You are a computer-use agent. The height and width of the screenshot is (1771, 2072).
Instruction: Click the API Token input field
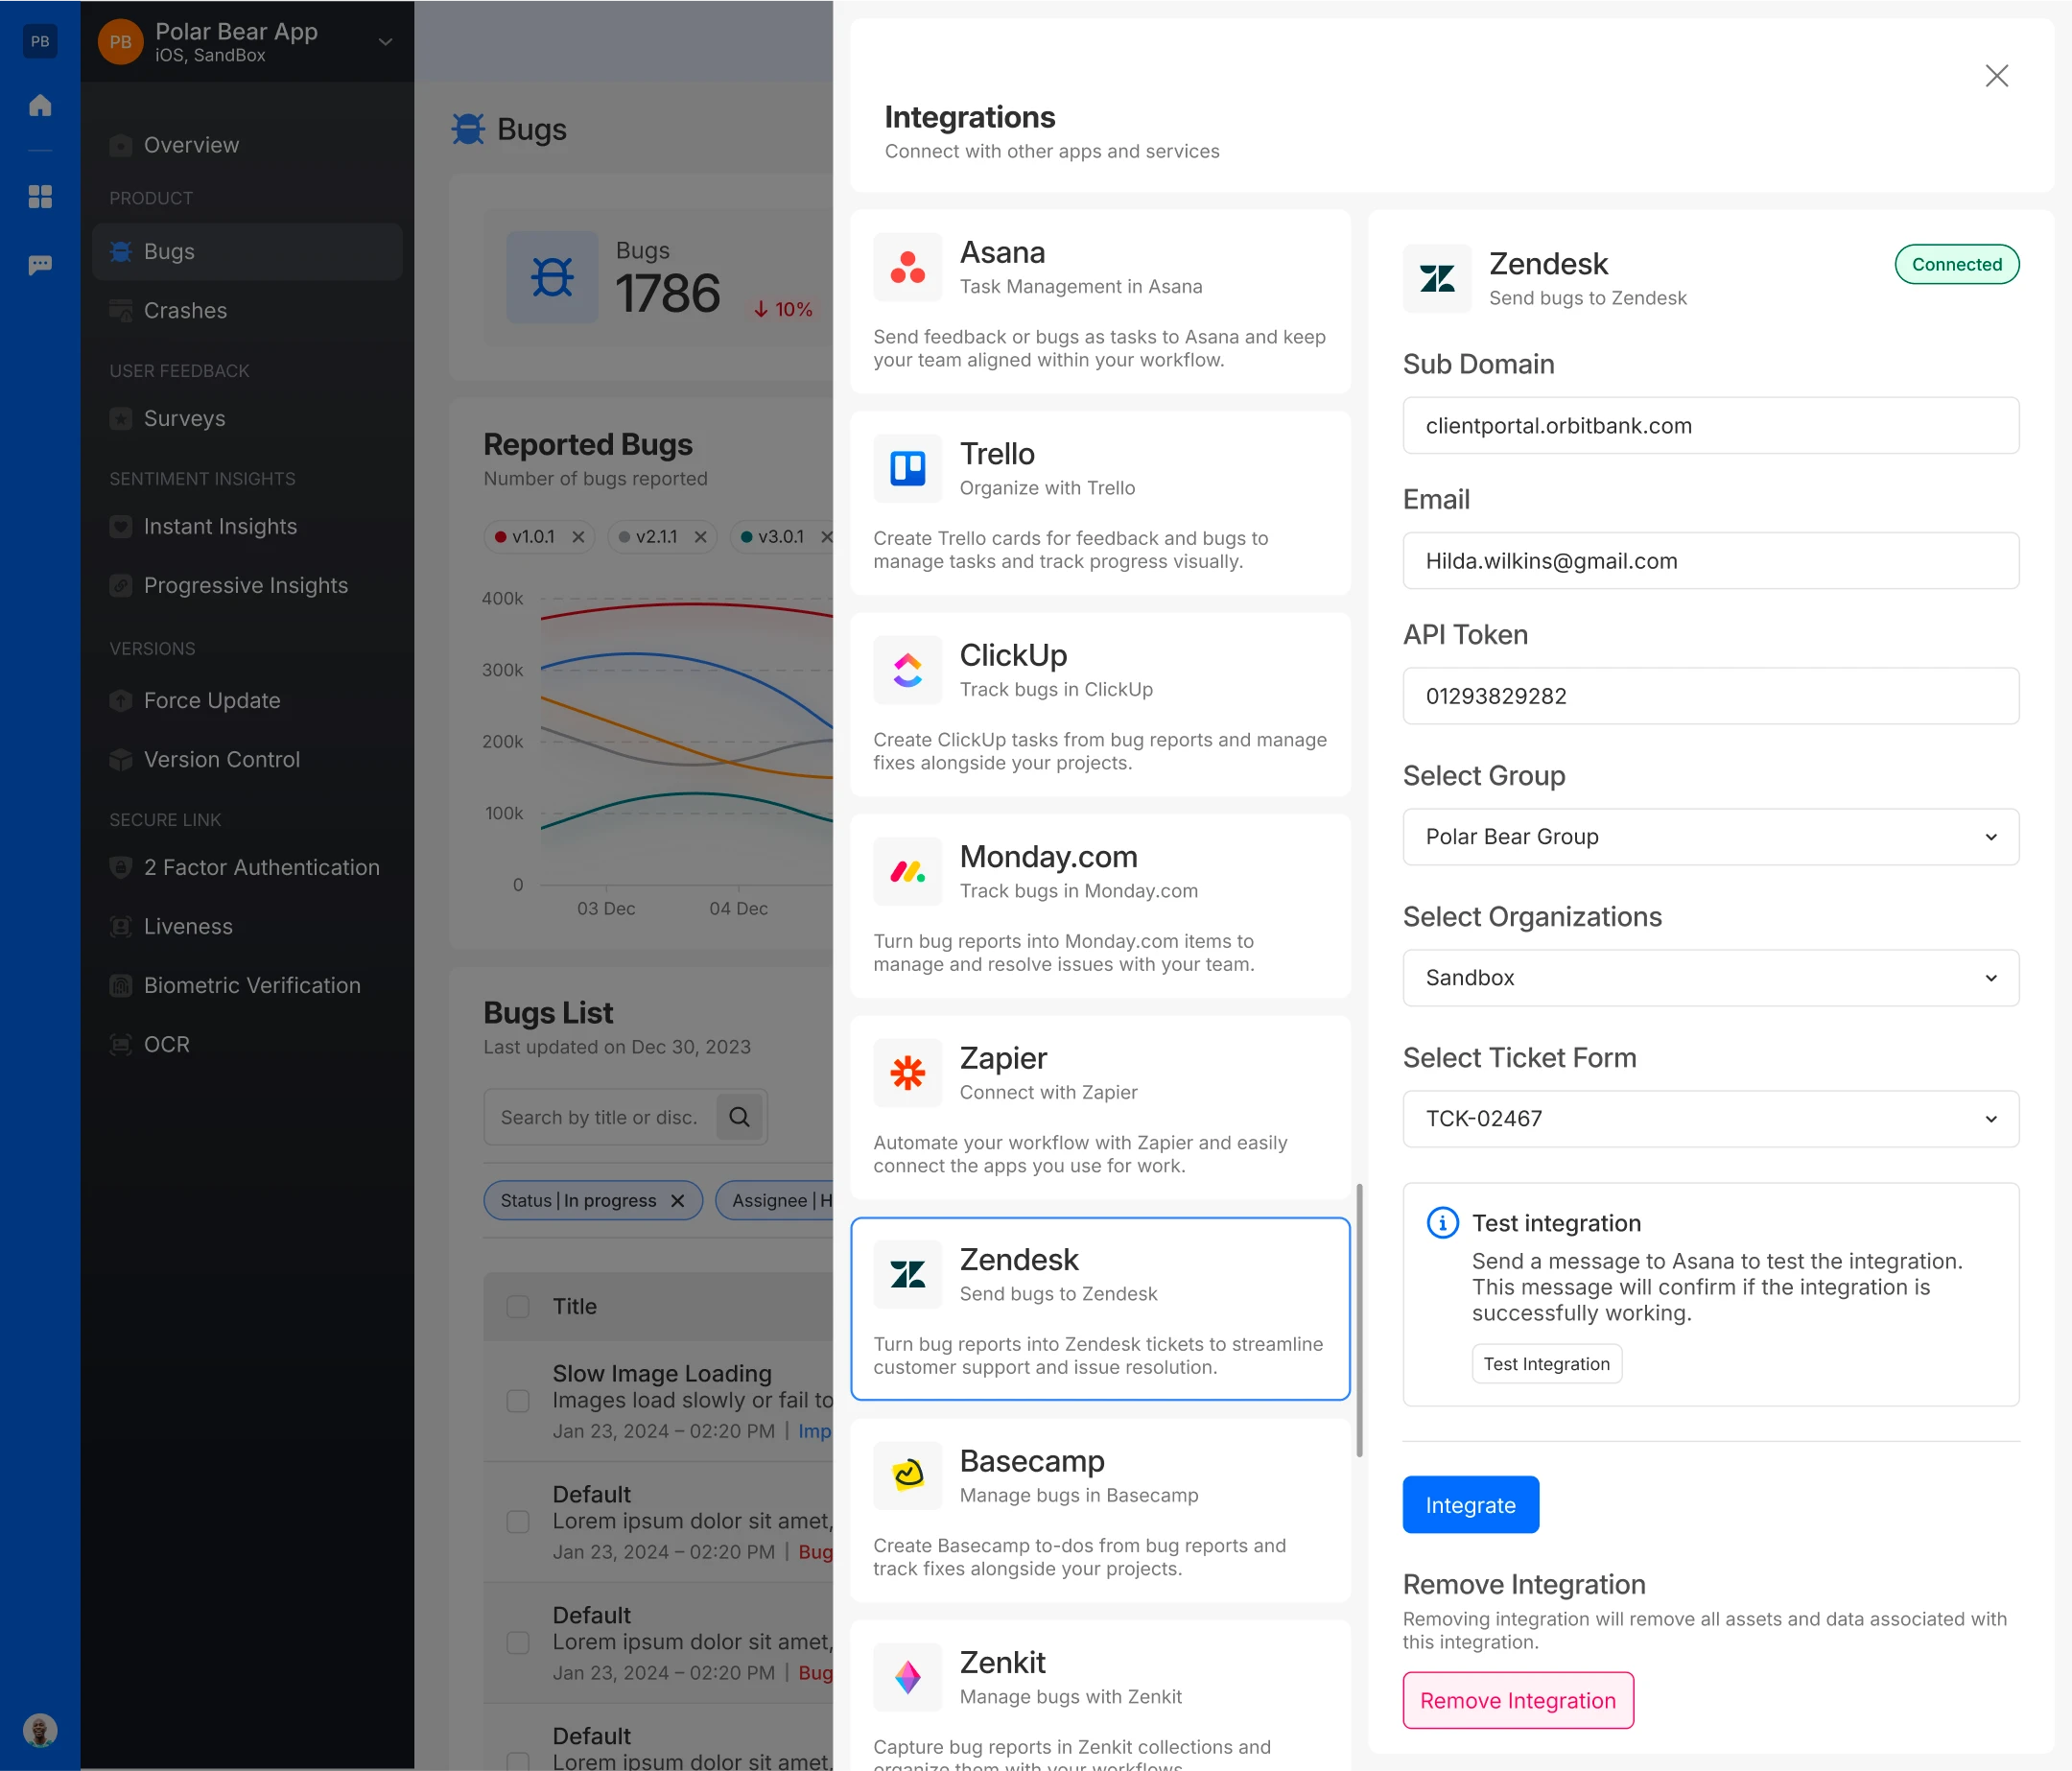(1710, 696)
